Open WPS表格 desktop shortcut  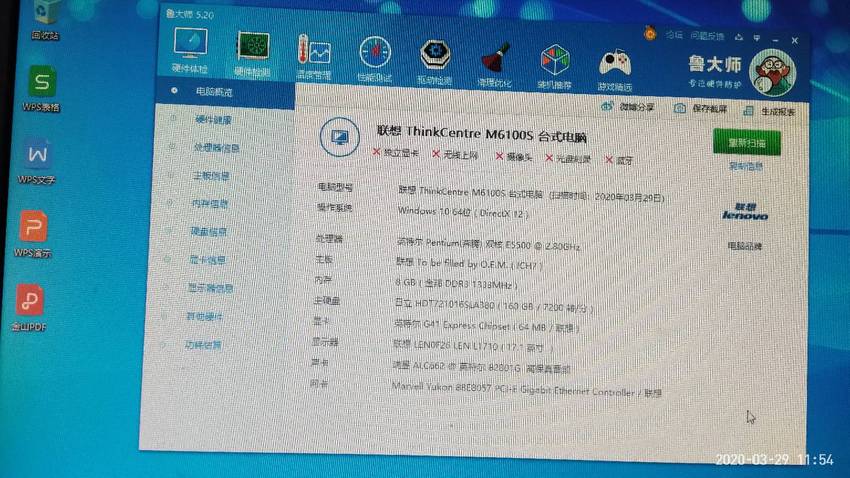42,89
